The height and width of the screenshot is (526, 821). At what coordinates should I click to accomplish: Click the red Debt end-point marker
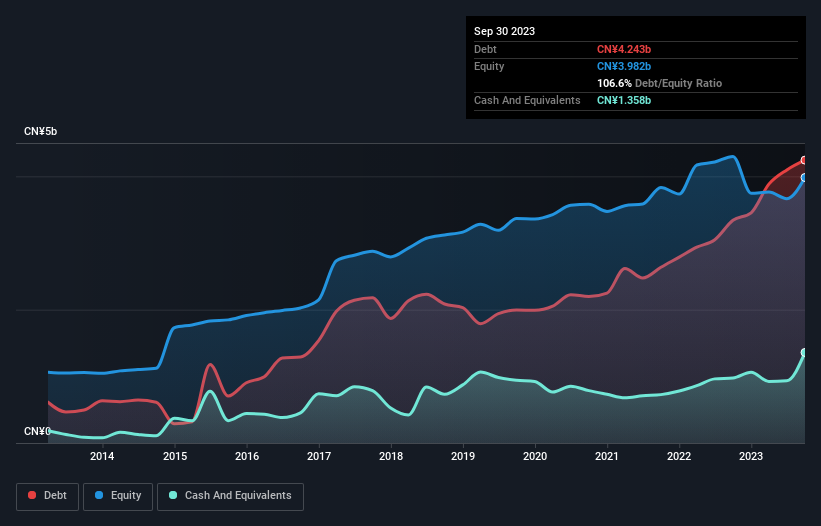(804, 160)
